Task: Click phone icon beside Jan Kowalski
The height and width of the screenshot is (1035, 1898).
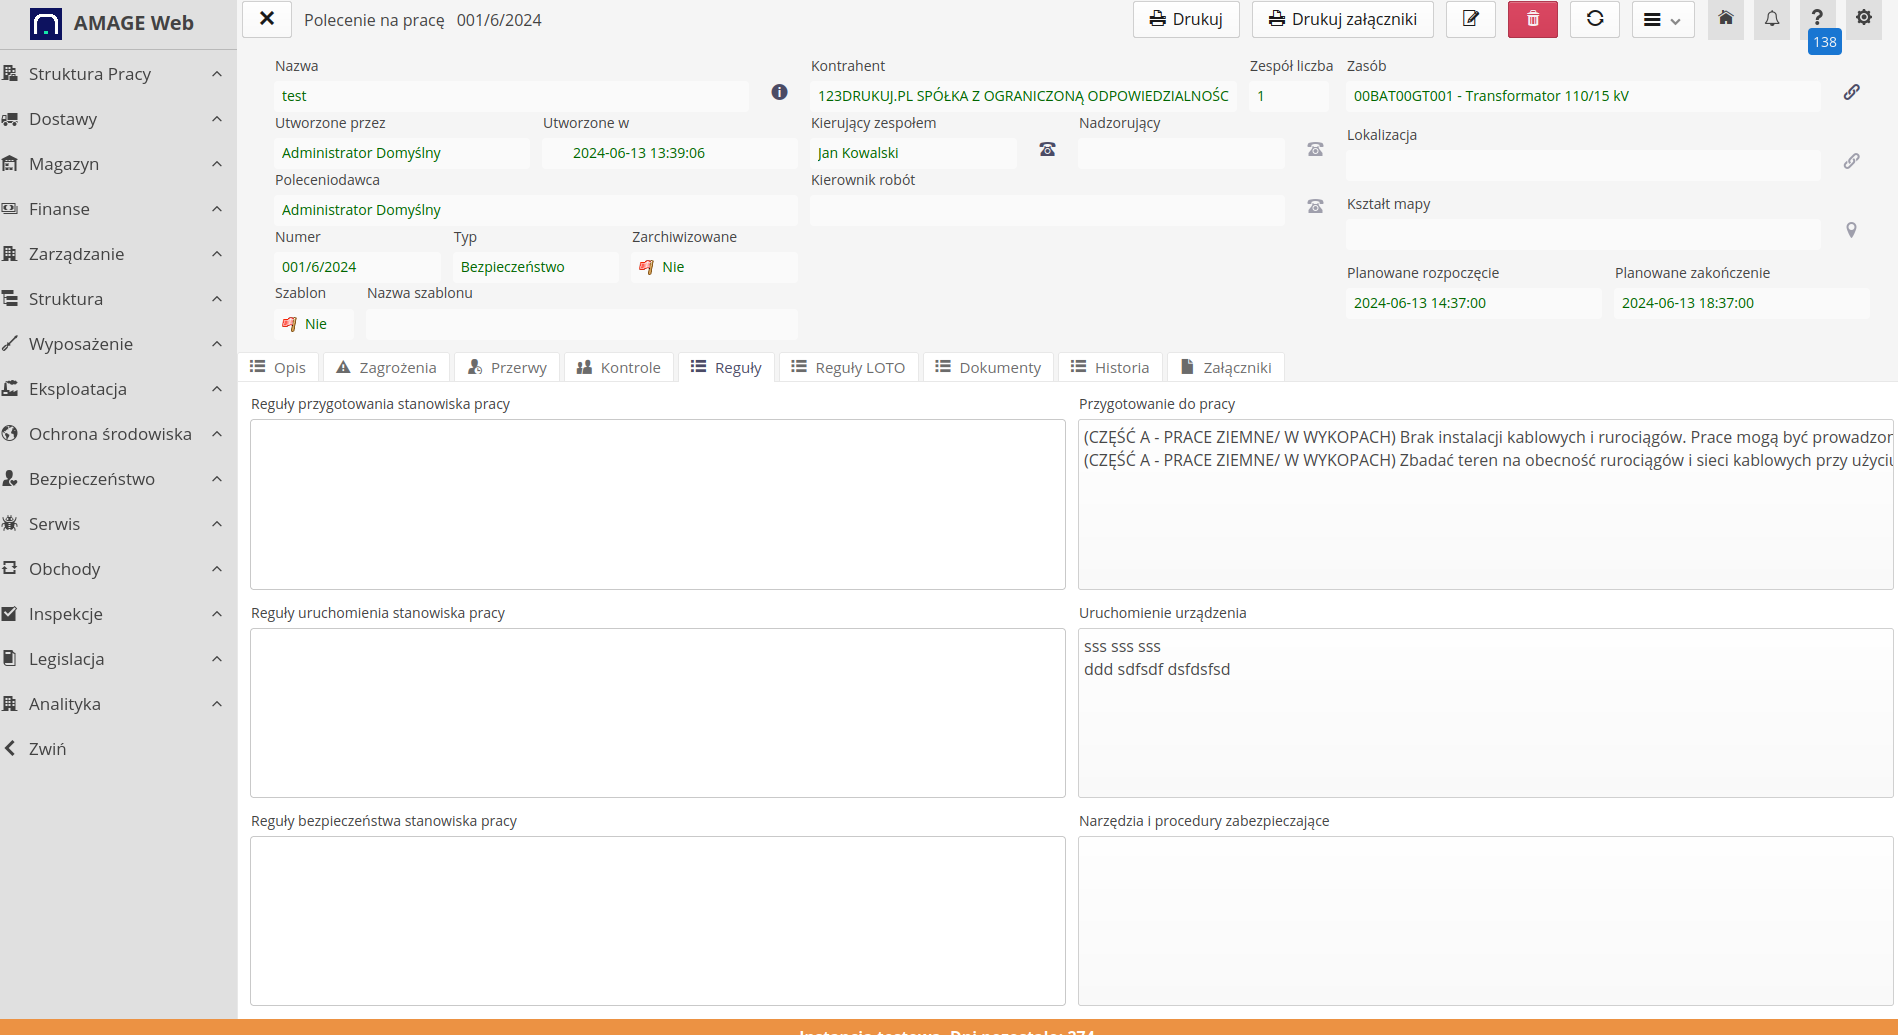Action: [1047, 149]
